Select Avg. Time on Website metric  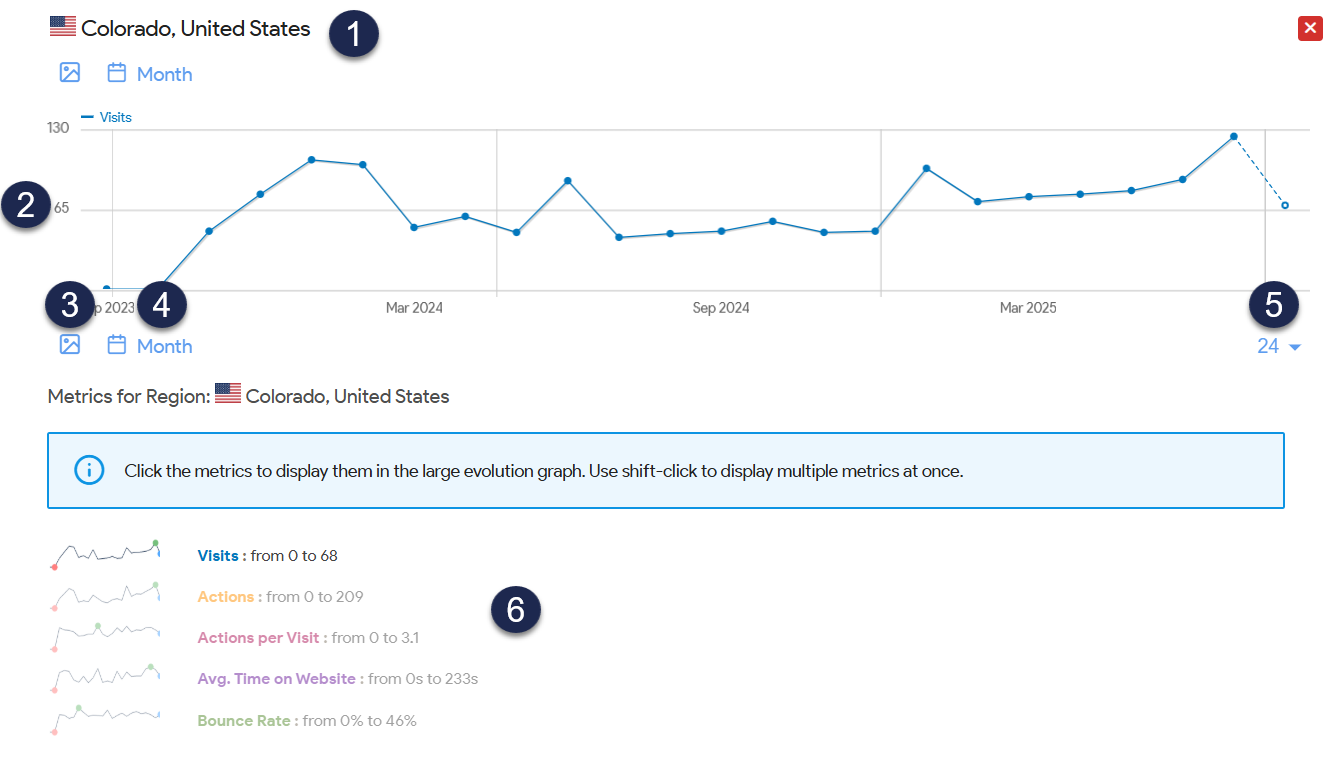tap(276, 678)
